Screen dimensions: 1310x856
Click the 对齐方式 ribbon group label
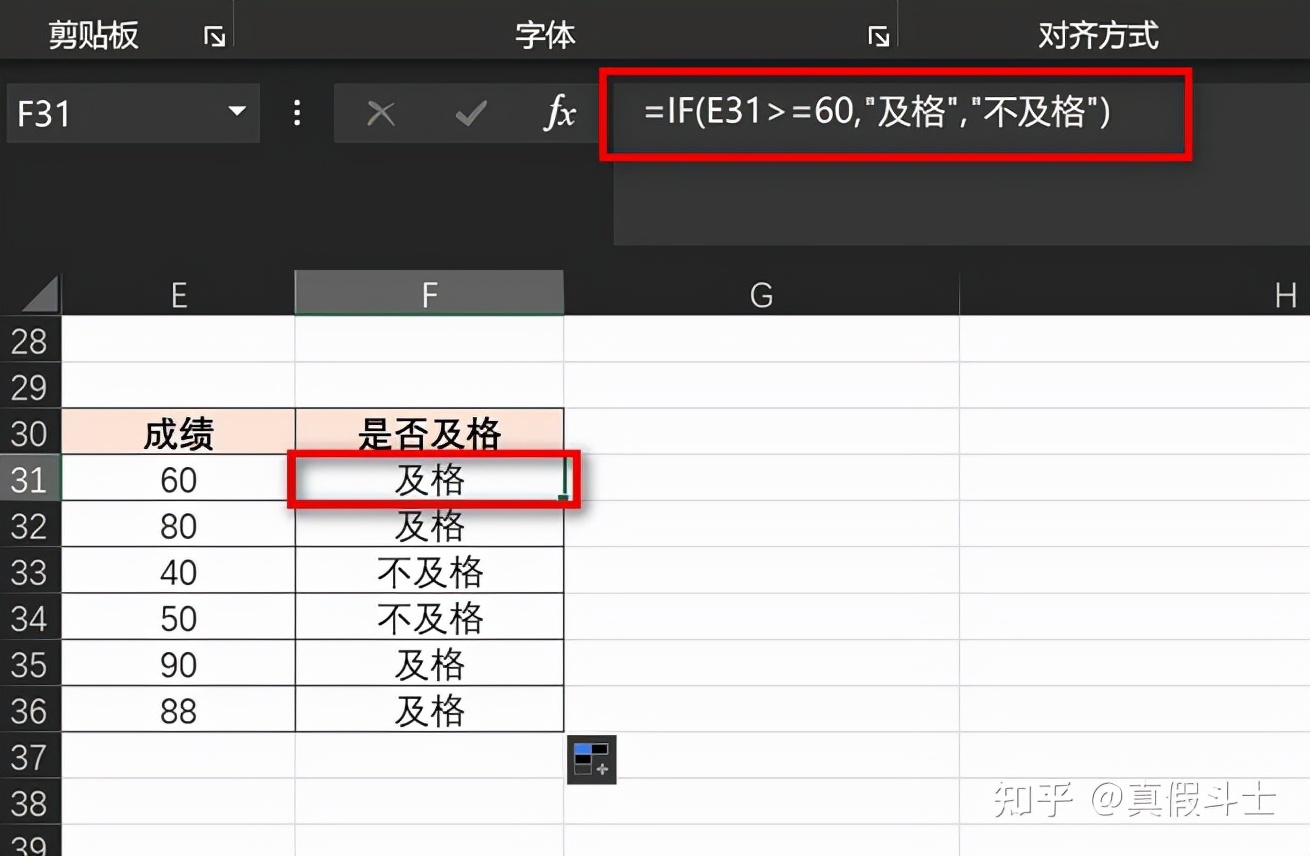coord(1098,34)
